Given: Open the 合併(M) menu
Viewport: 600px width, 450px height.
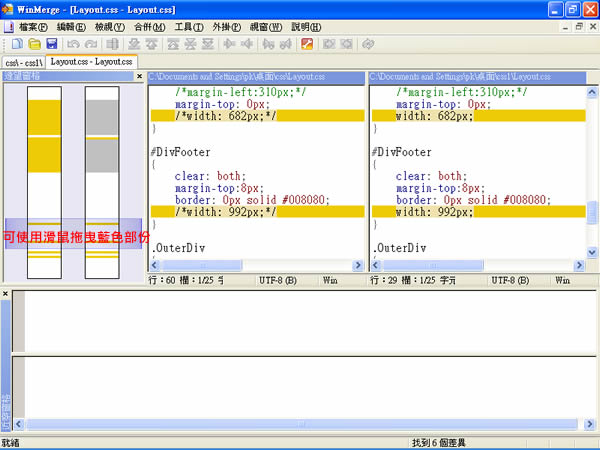Looking at the screenshot, I should coord(149,27).
